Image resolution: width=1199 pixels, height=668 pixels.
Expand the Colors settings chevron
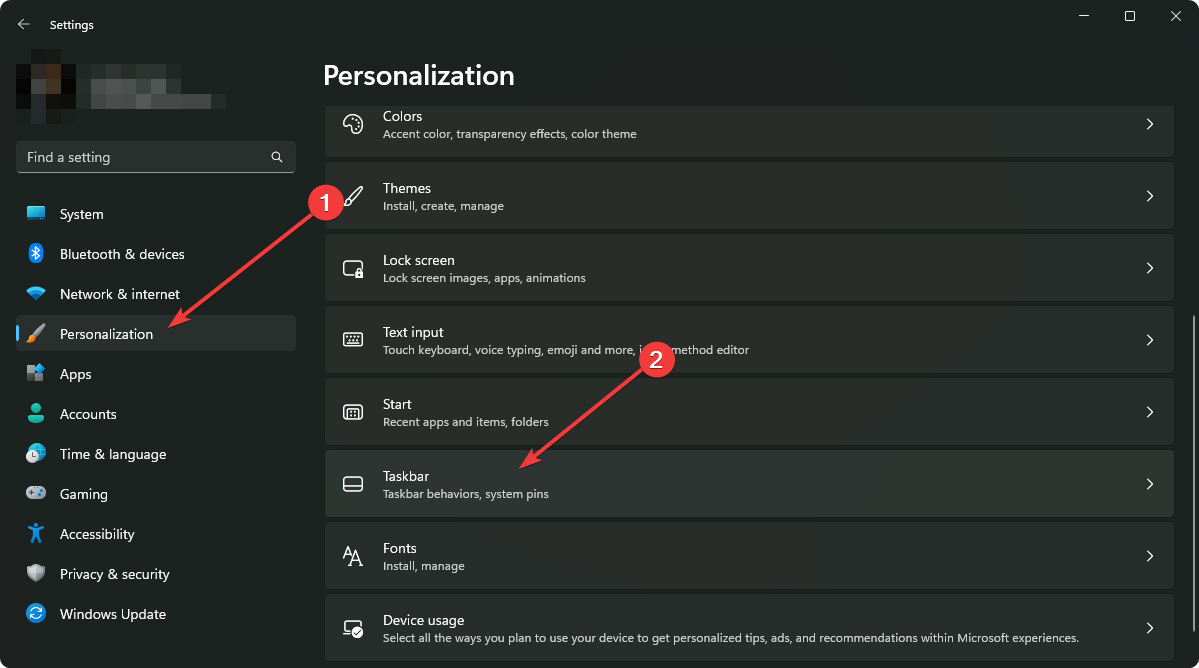click(x=1150, y=124)
